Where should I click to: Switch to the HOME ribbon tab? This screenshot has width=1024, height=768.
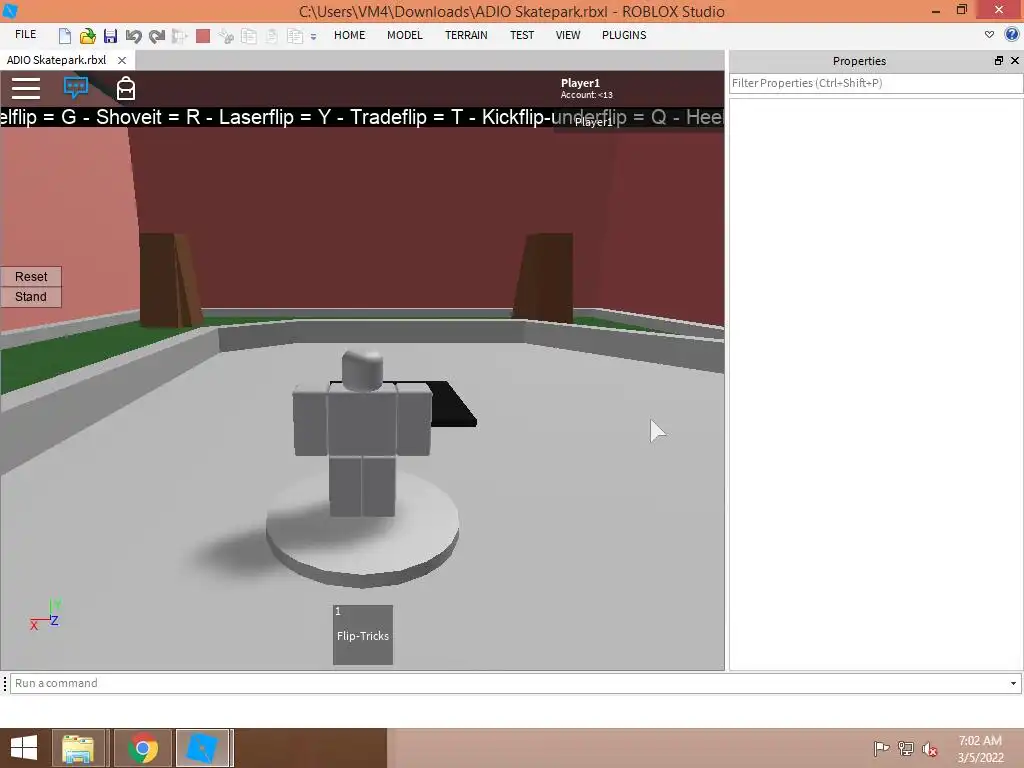coord(349,35)
